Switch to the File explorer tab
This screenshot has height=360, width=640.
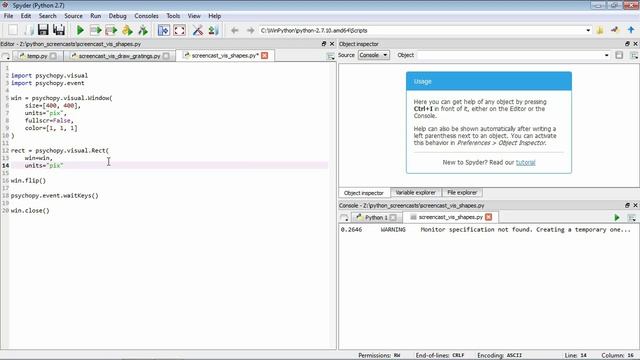[x=462, y=192]
